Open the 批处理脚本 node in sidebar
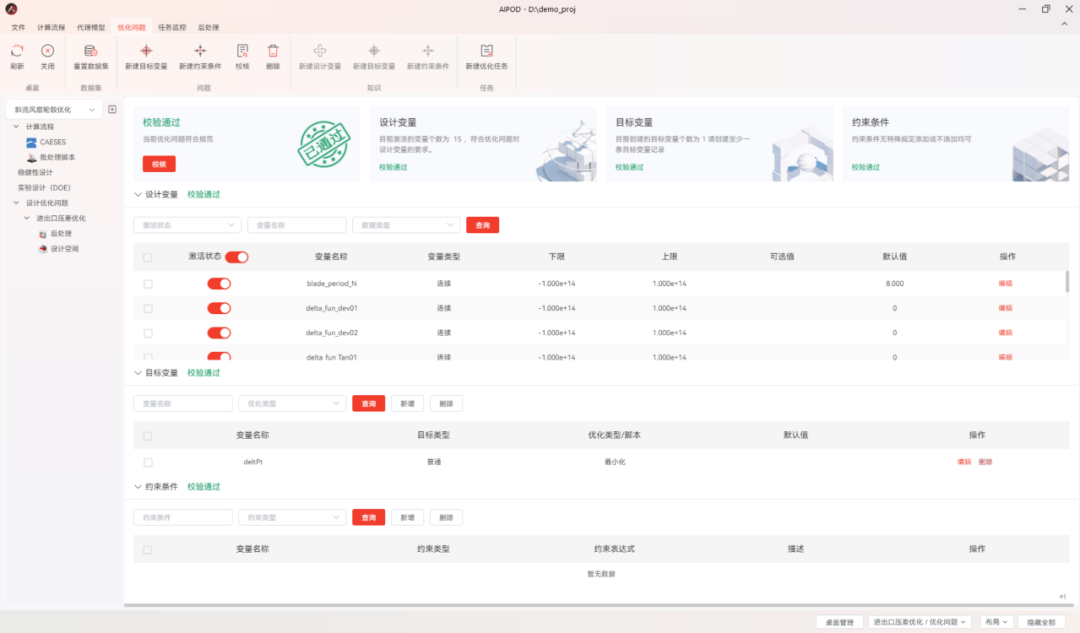1080x633 pixels. [49, 156]
